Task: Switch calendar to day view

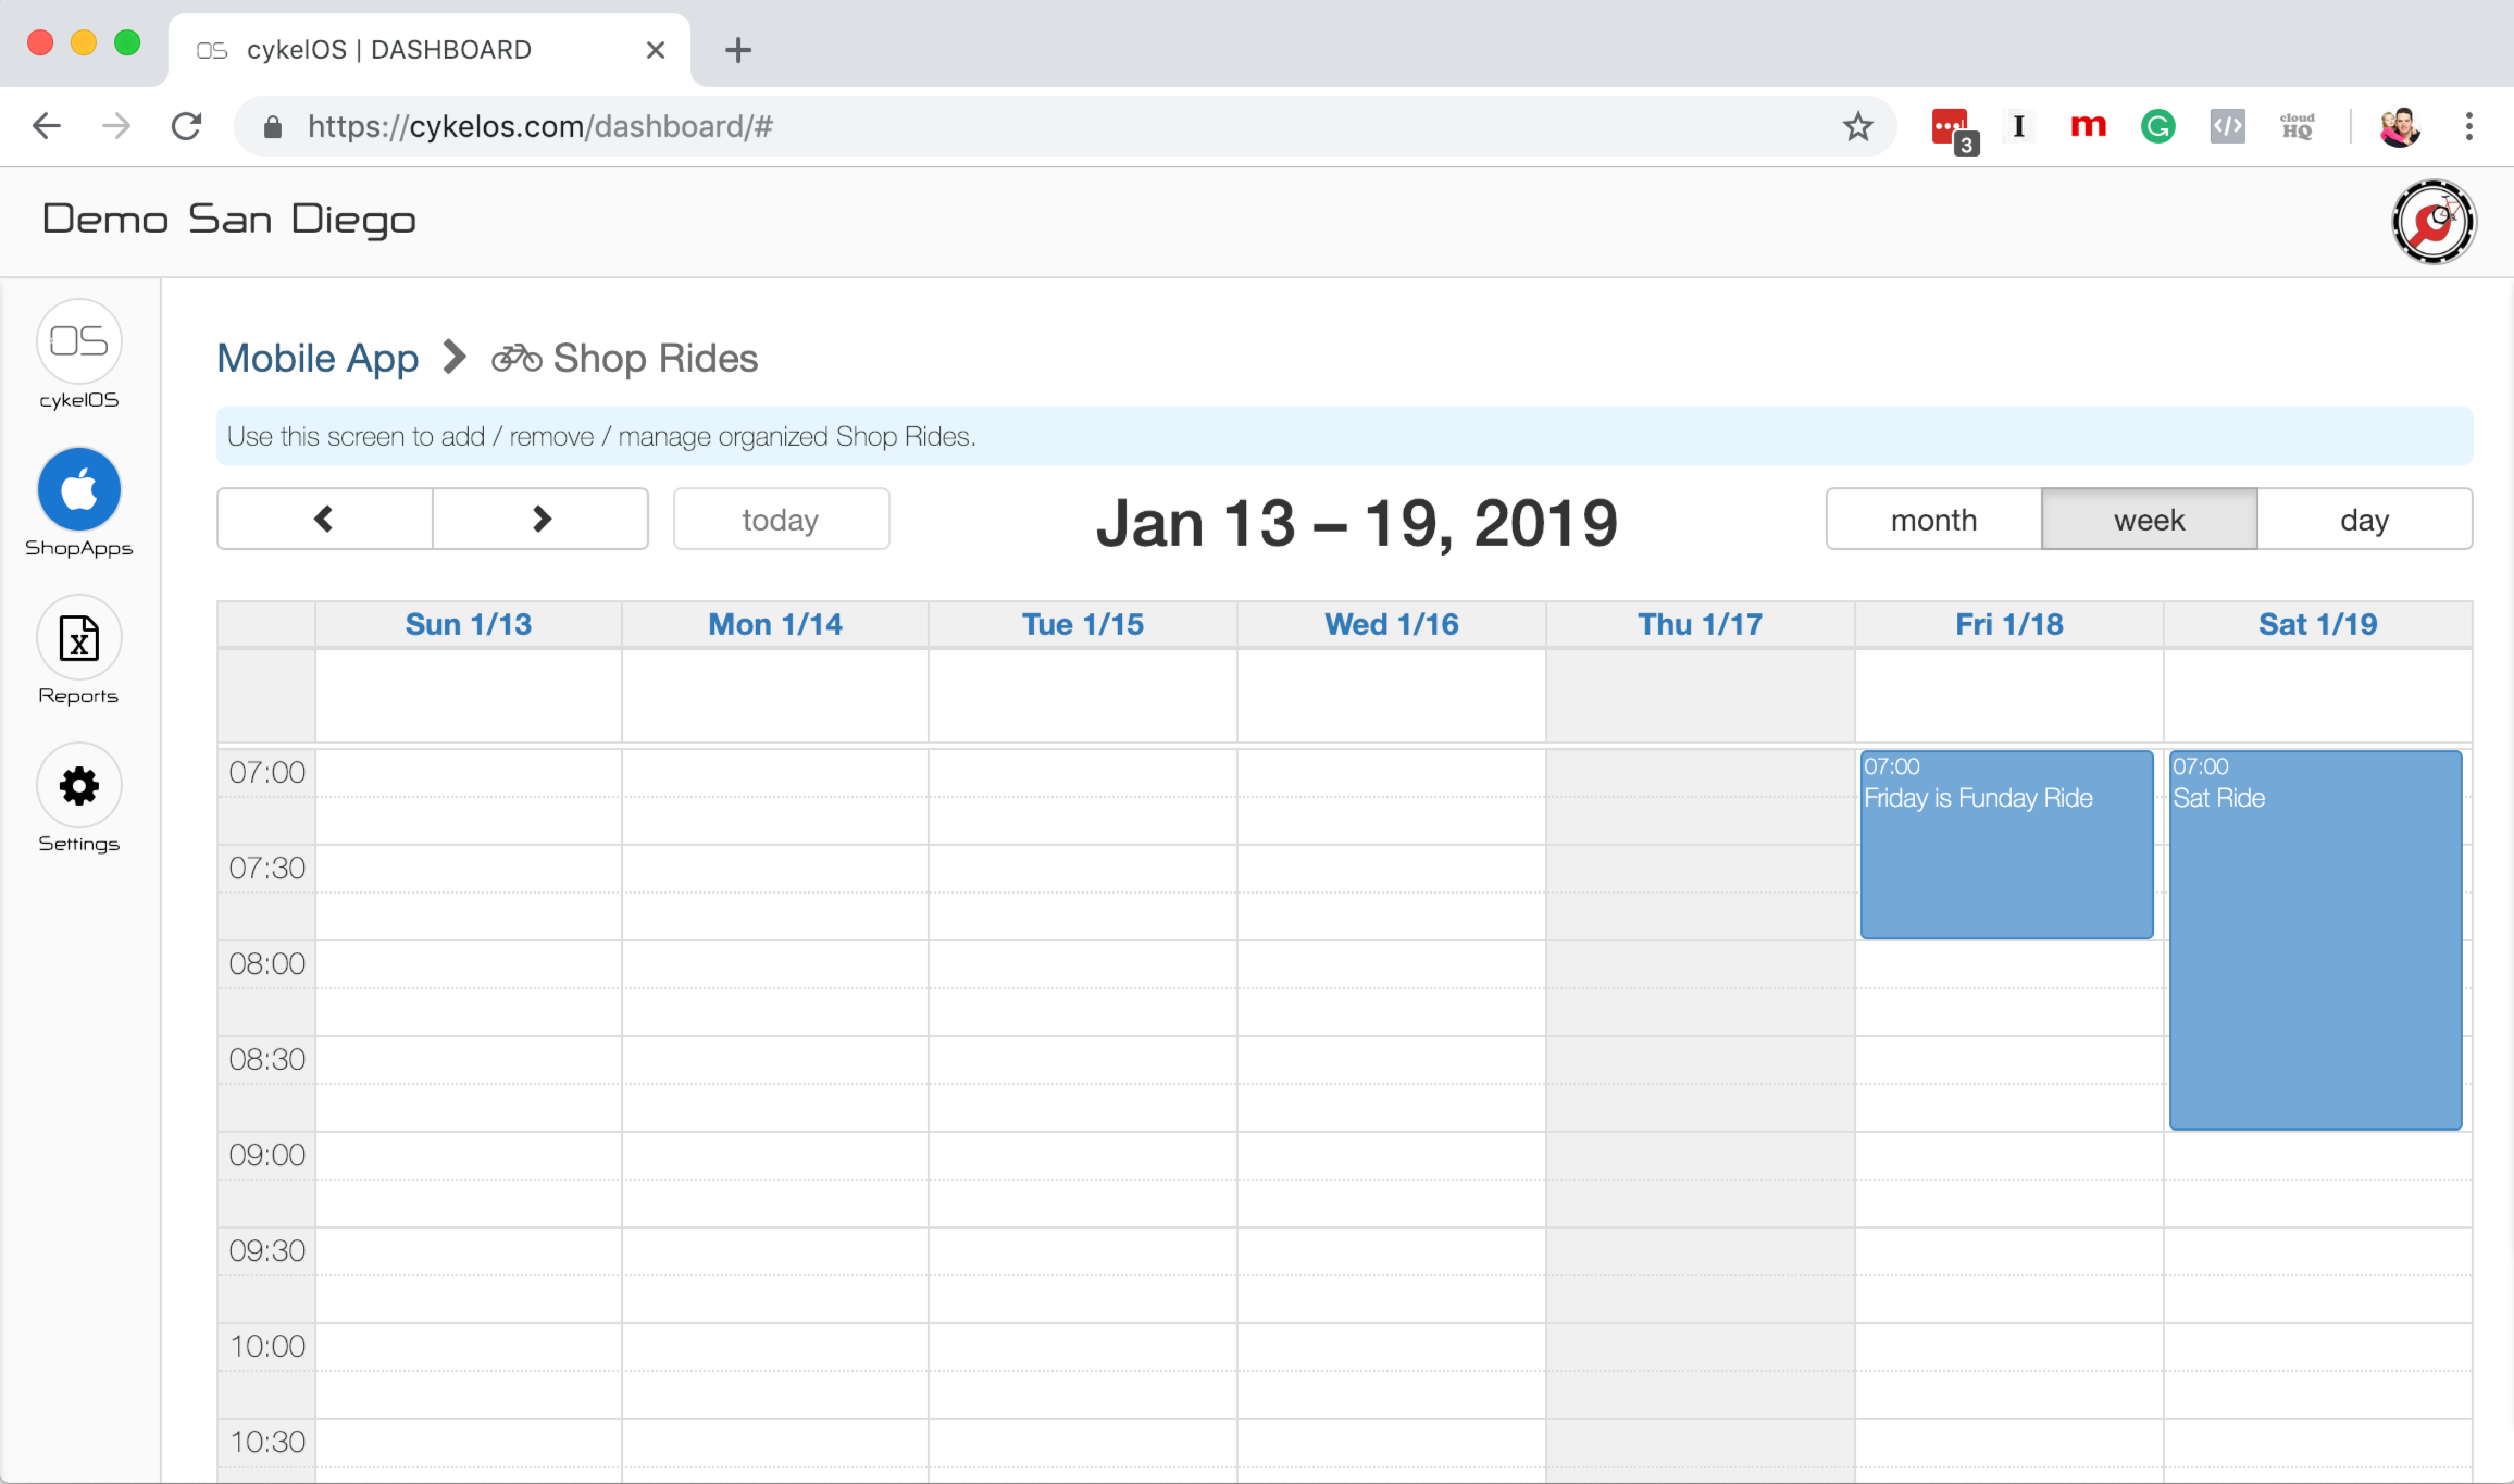Action: click(x=2365, y=519)
